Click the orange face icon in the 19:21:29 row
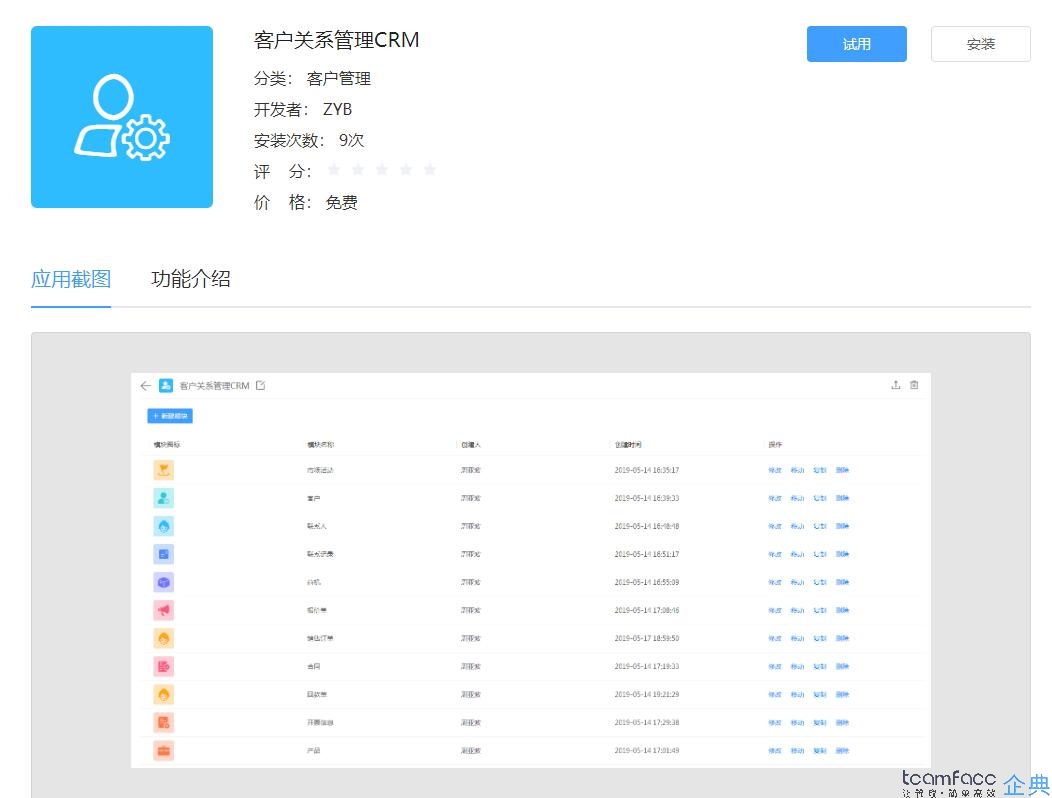Viewport: 1052px width, 798px height. coord(164,695)
